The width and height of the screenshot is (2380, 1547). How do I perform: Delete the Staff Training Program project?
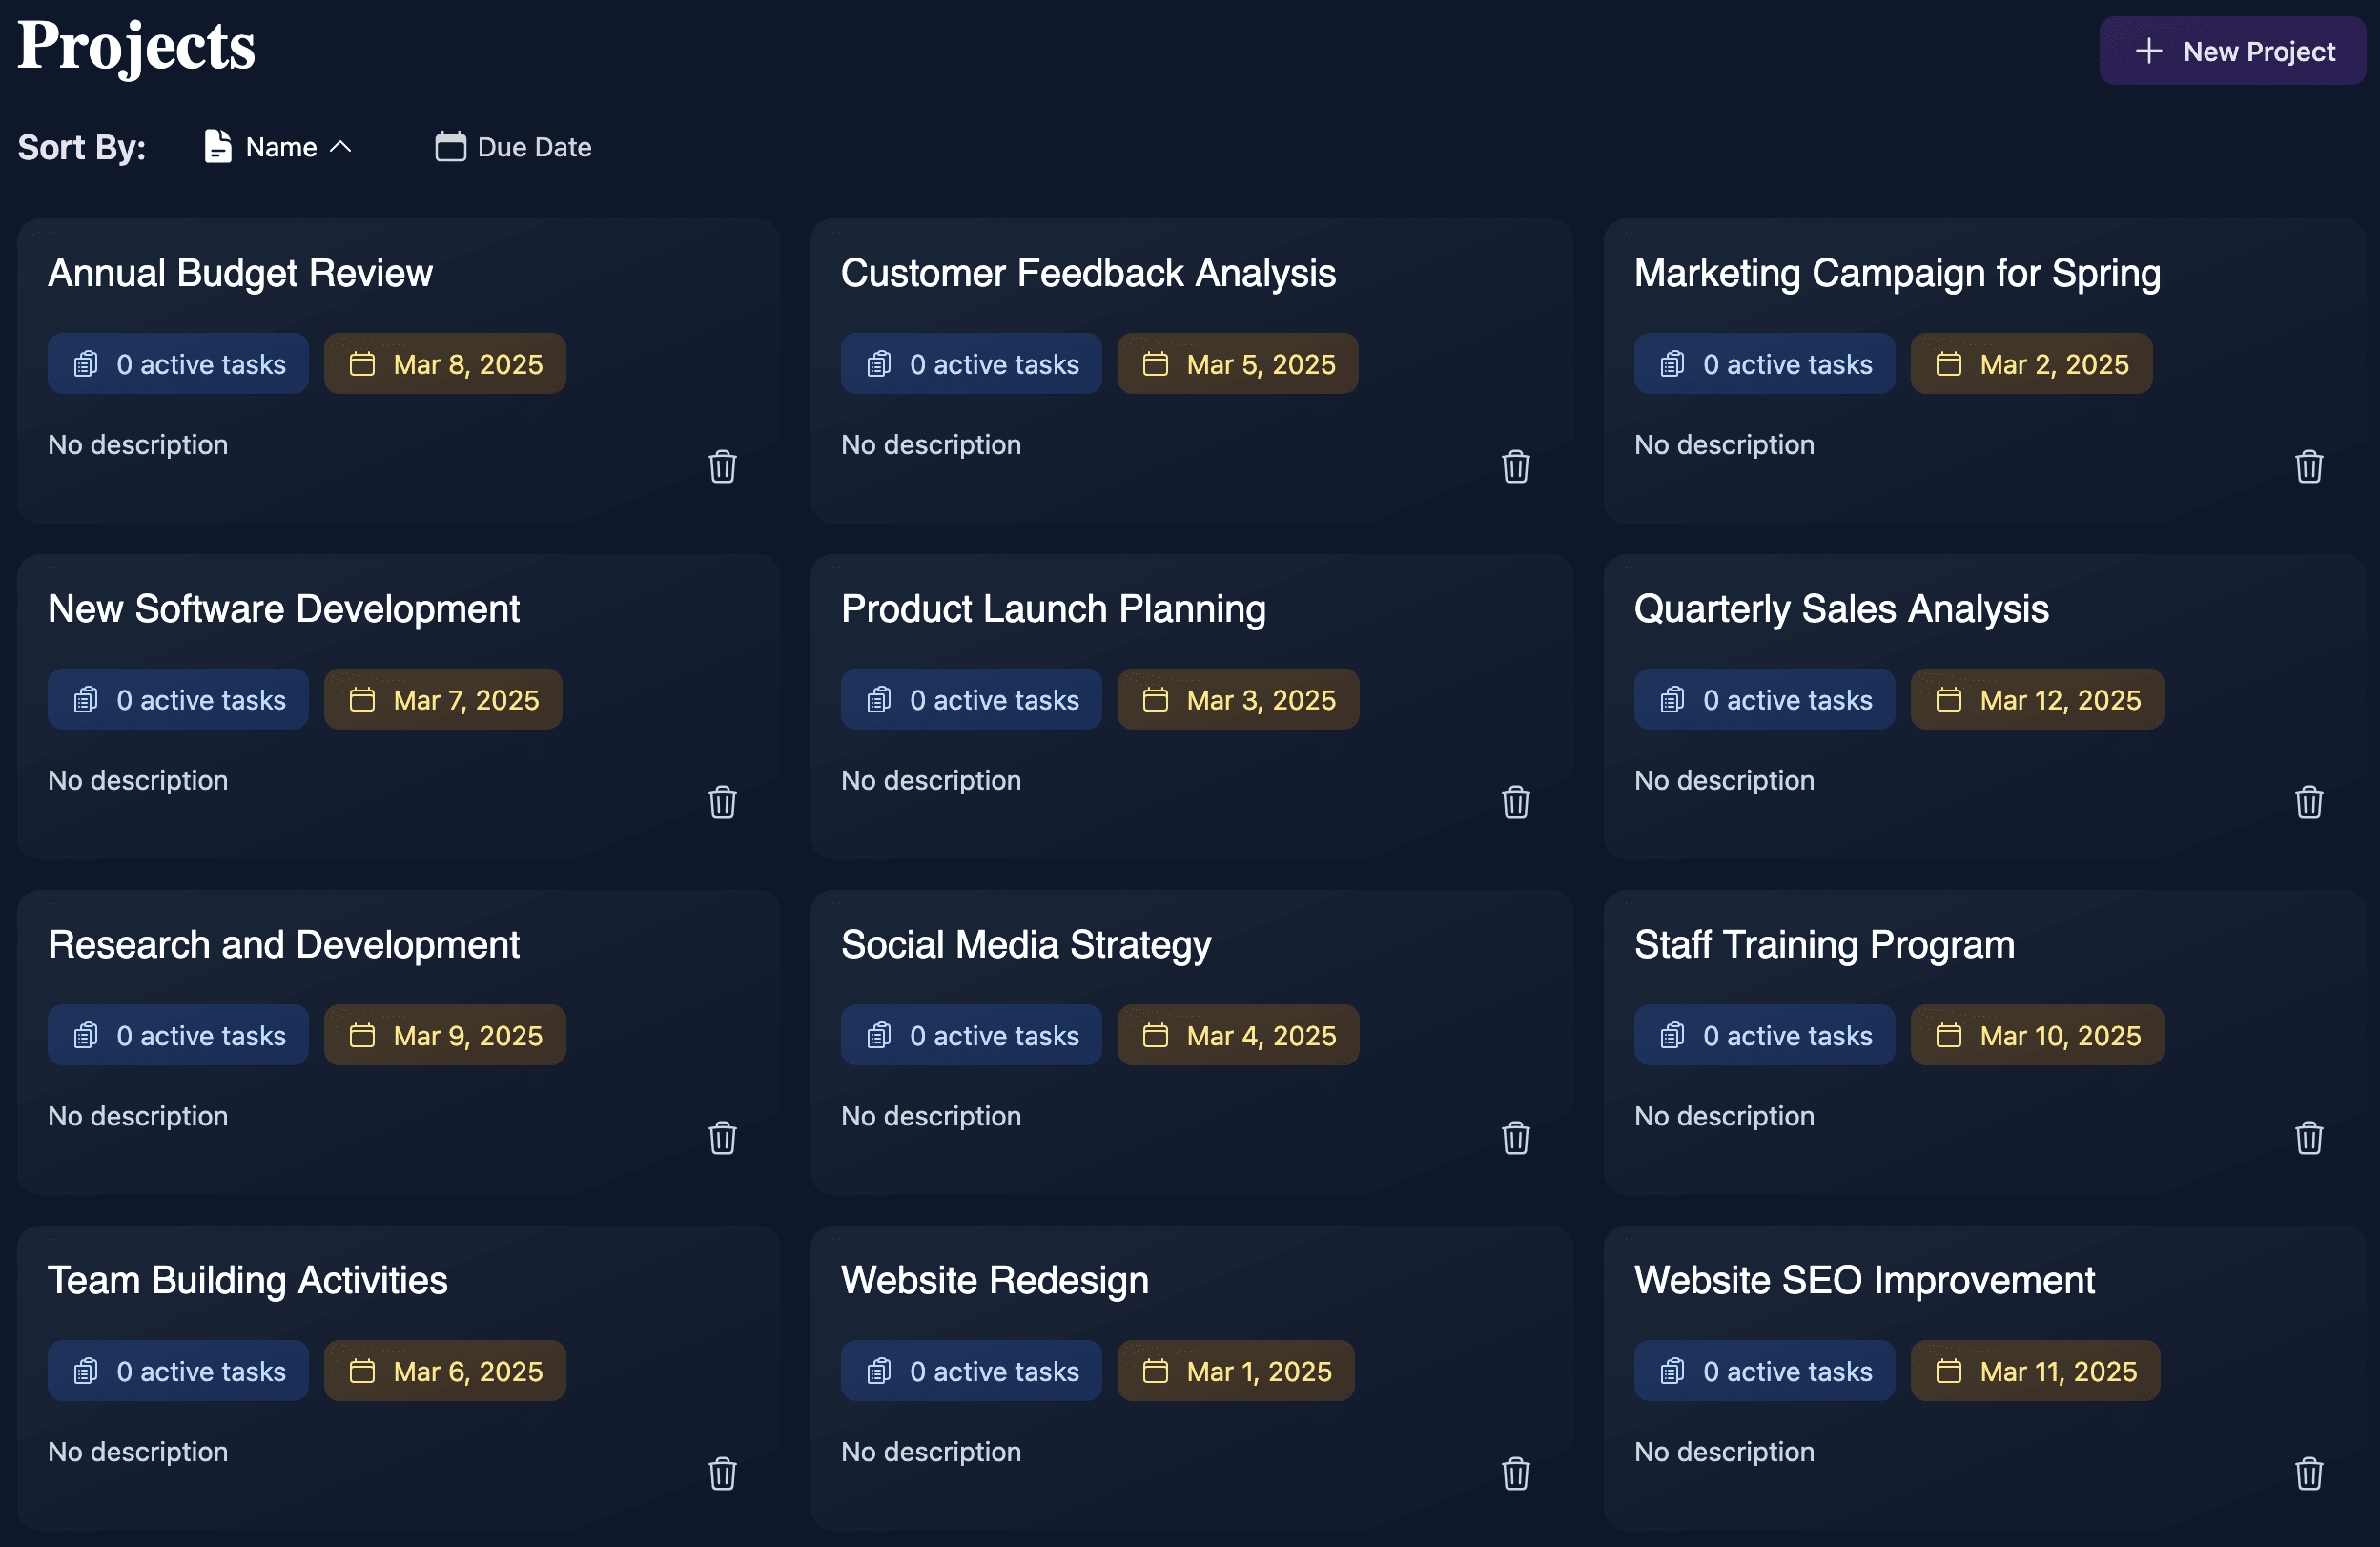(x=2308, y=1138)
